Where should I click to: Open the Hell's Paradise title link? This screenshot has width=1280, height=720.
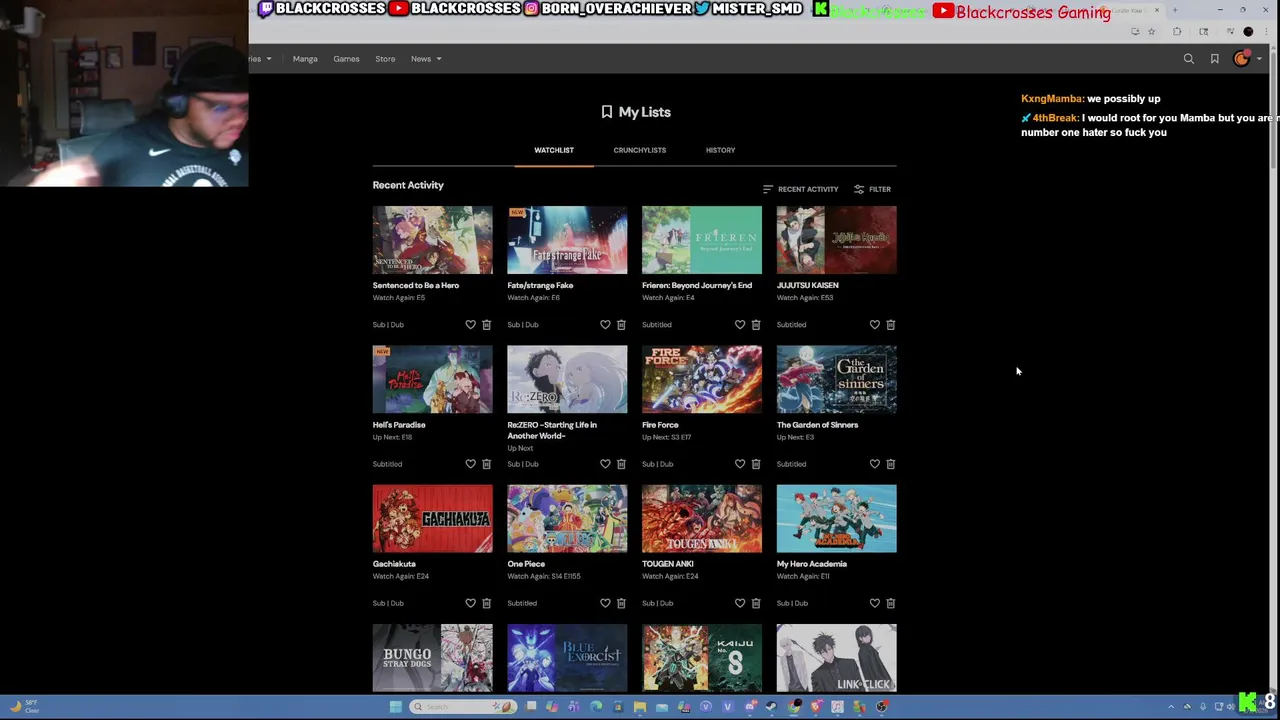(x=399, y=425)
